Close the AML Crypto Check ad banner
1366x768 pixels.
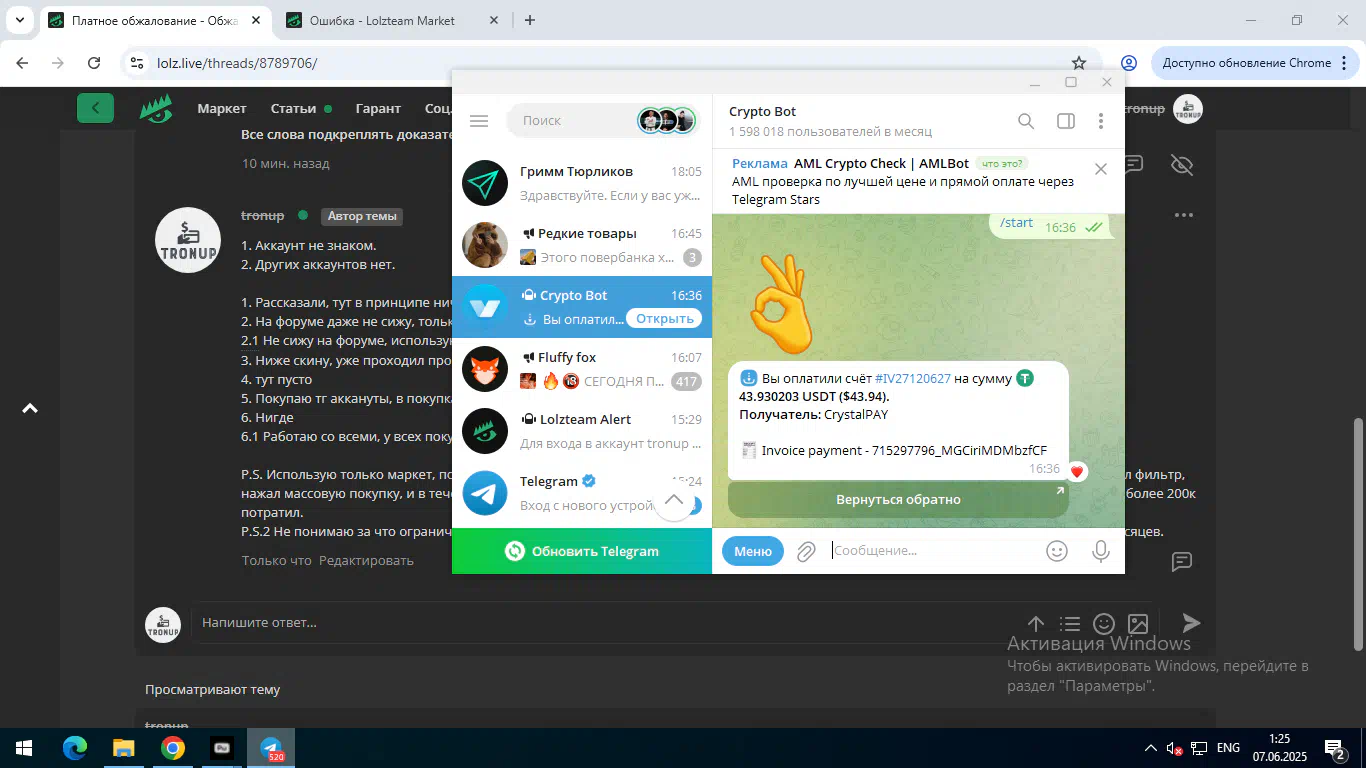pyautogui.click(x=1101, y=169)
